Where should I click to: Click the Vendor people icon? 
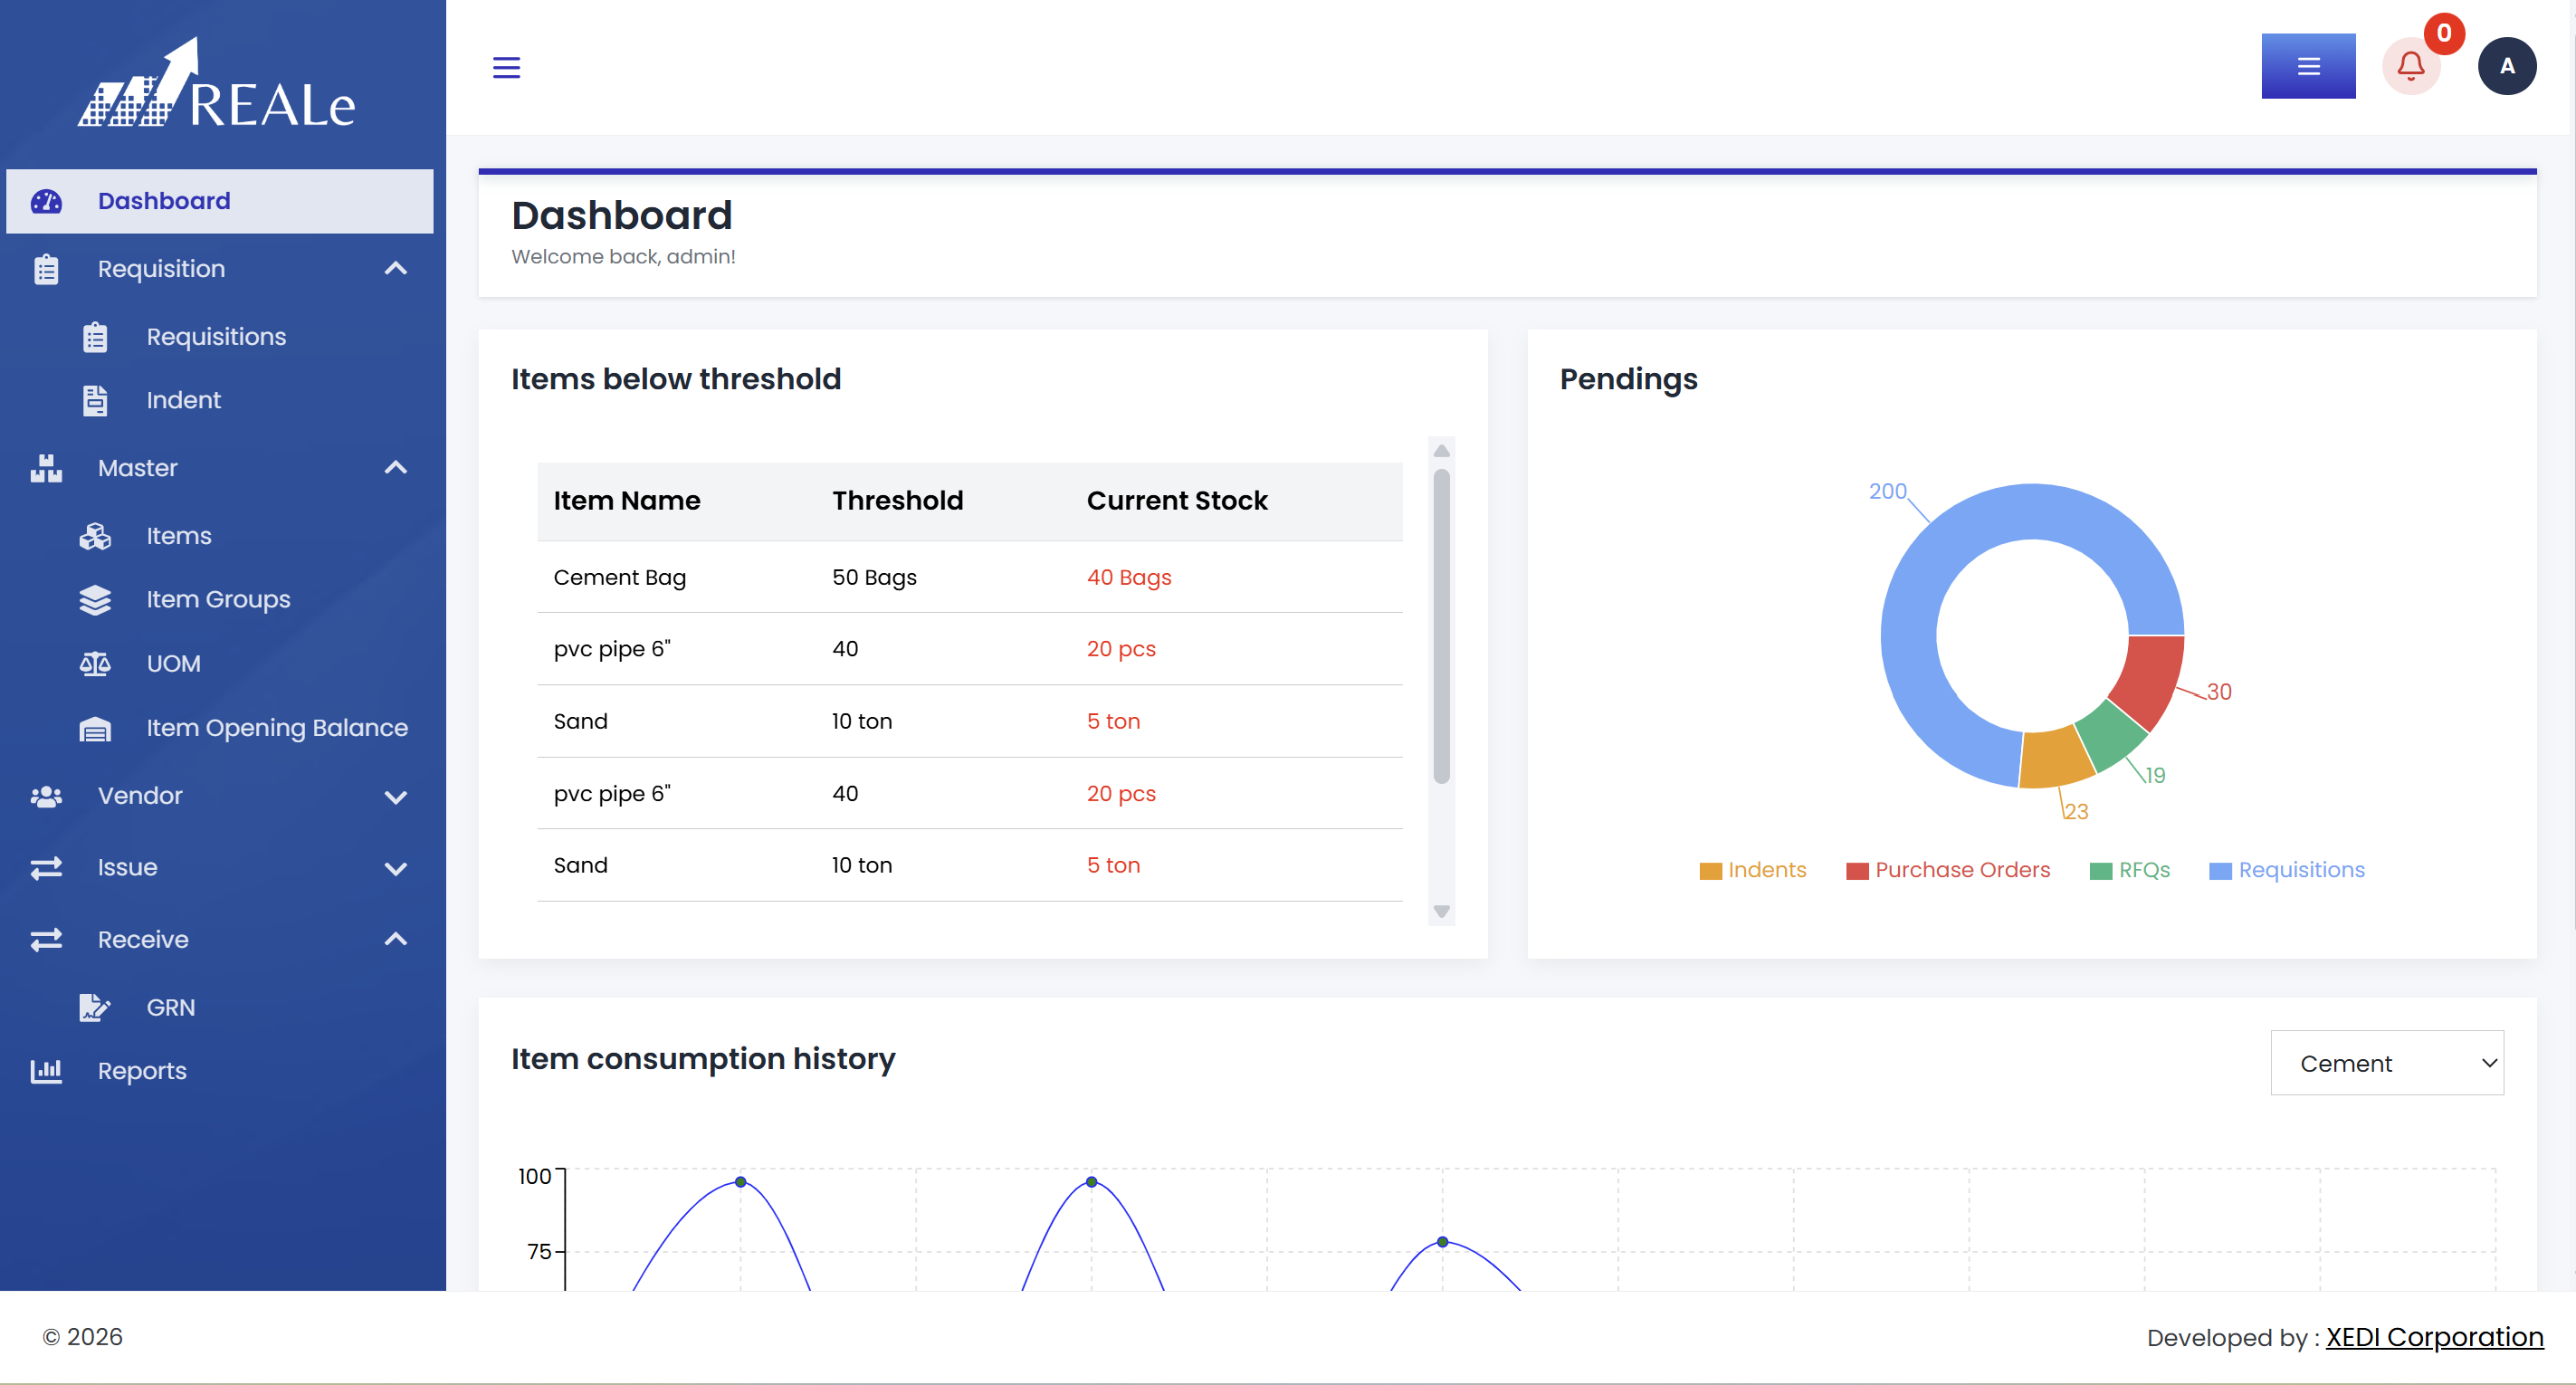pos(46,796)
